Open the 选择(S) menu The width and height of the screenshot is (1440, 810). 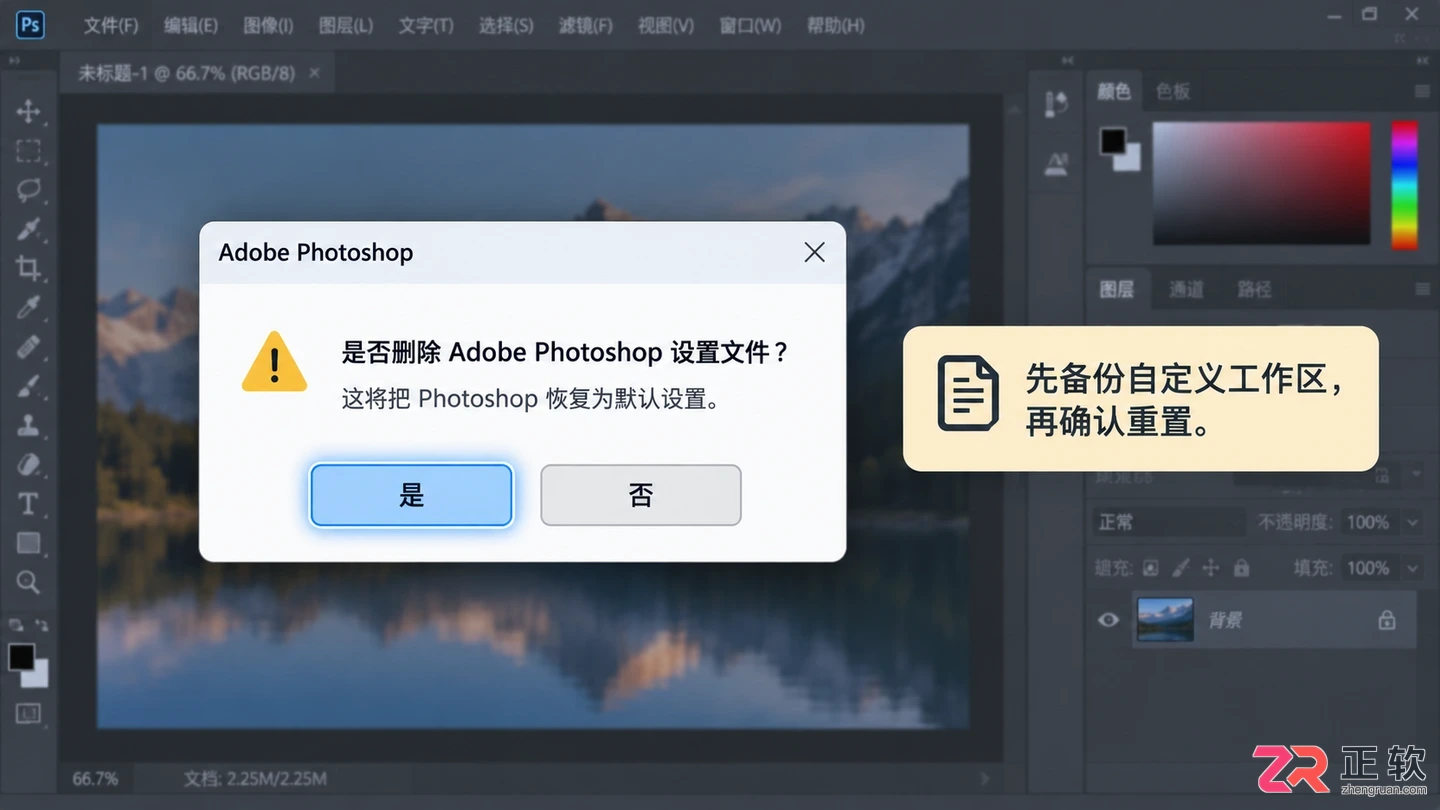click(x=506, y=25)
